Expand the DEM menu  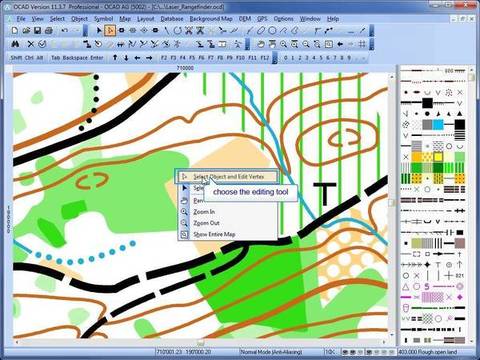click(245, 19)
